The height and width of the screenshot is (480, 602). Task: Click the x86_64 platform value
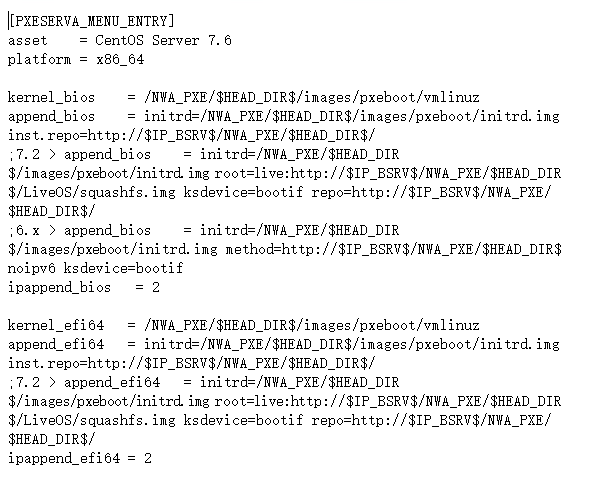pos(120,60)
